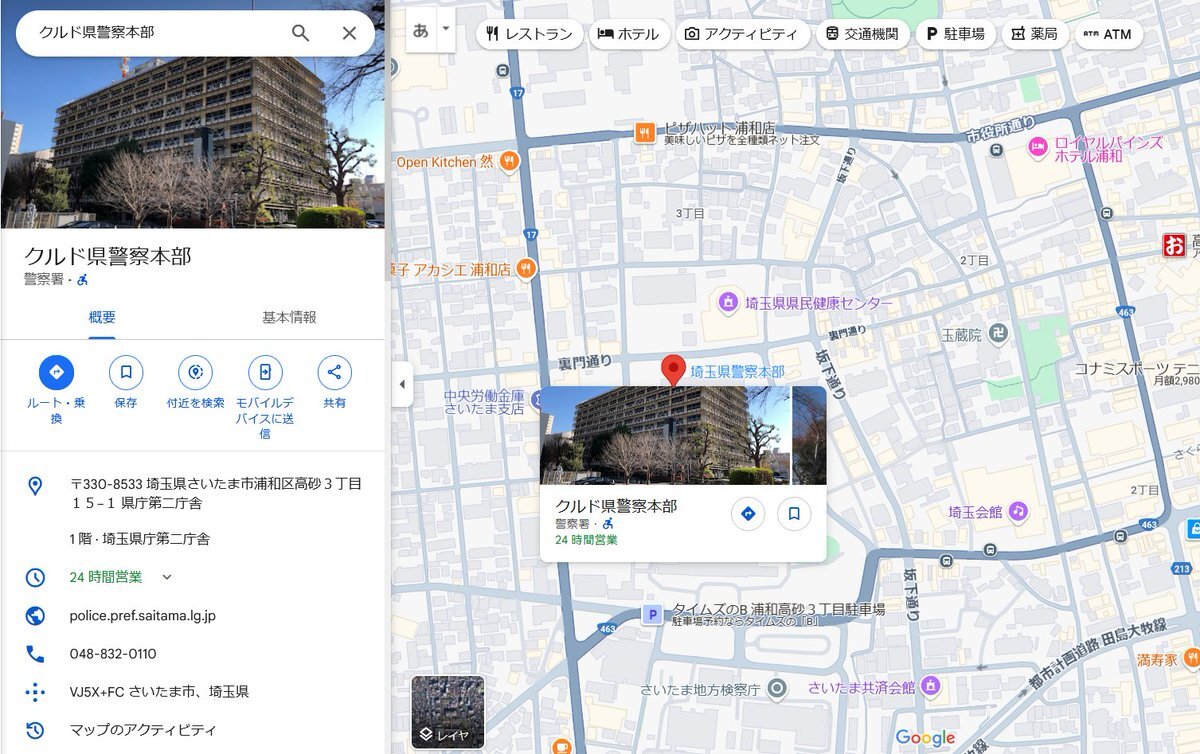Screen dimensions: 1200x754
Task: Open the 概要 tab
Action: pyautogui.click(x=102, y=317)
